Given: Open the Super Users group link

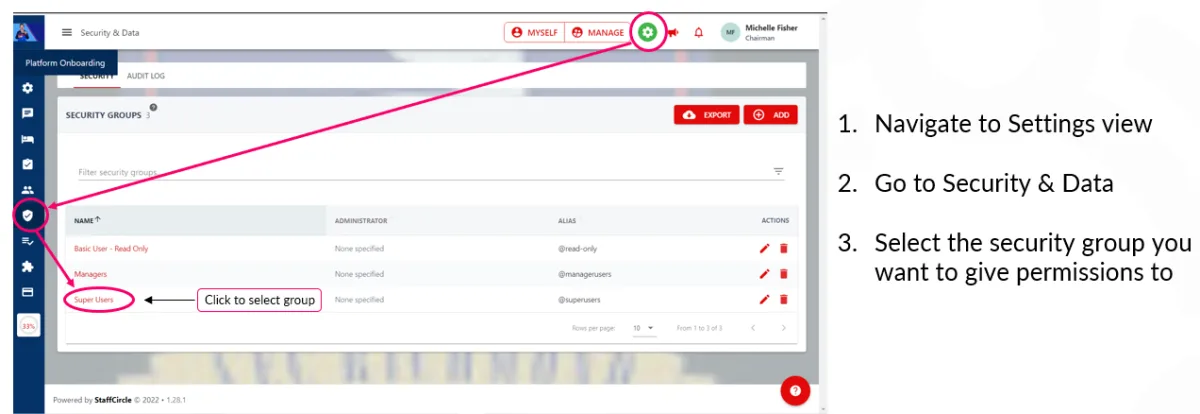Looking at the screenshot, I should [94, 299].
